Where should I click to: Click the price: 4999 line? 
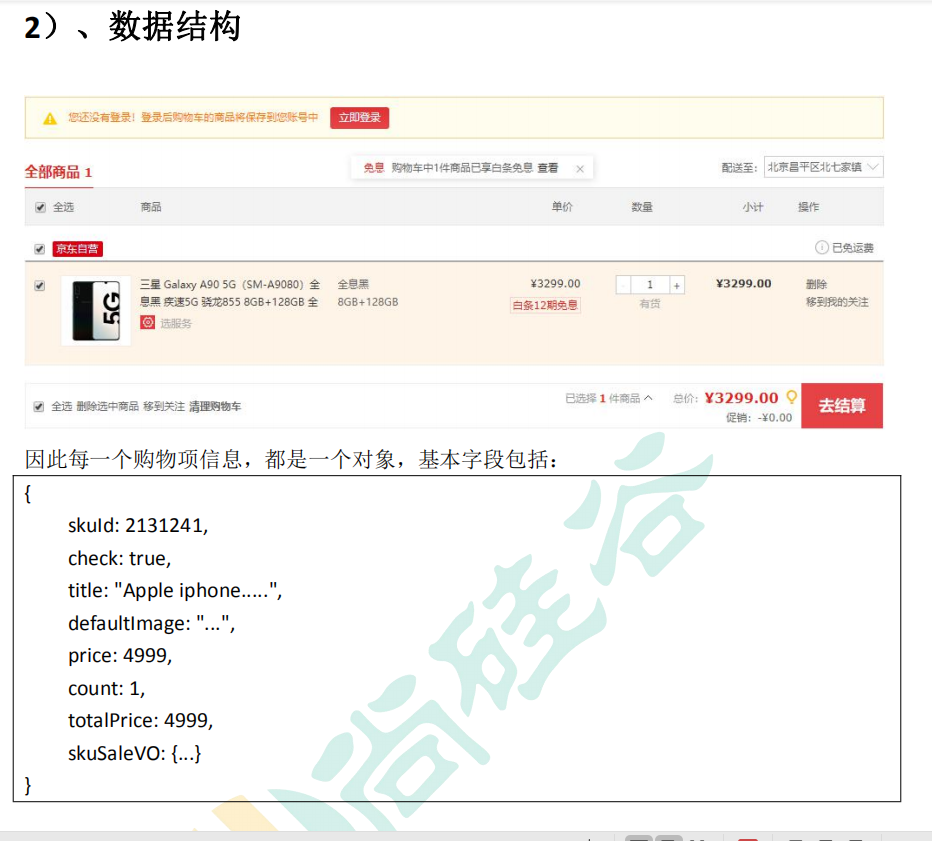click(120, 656)
